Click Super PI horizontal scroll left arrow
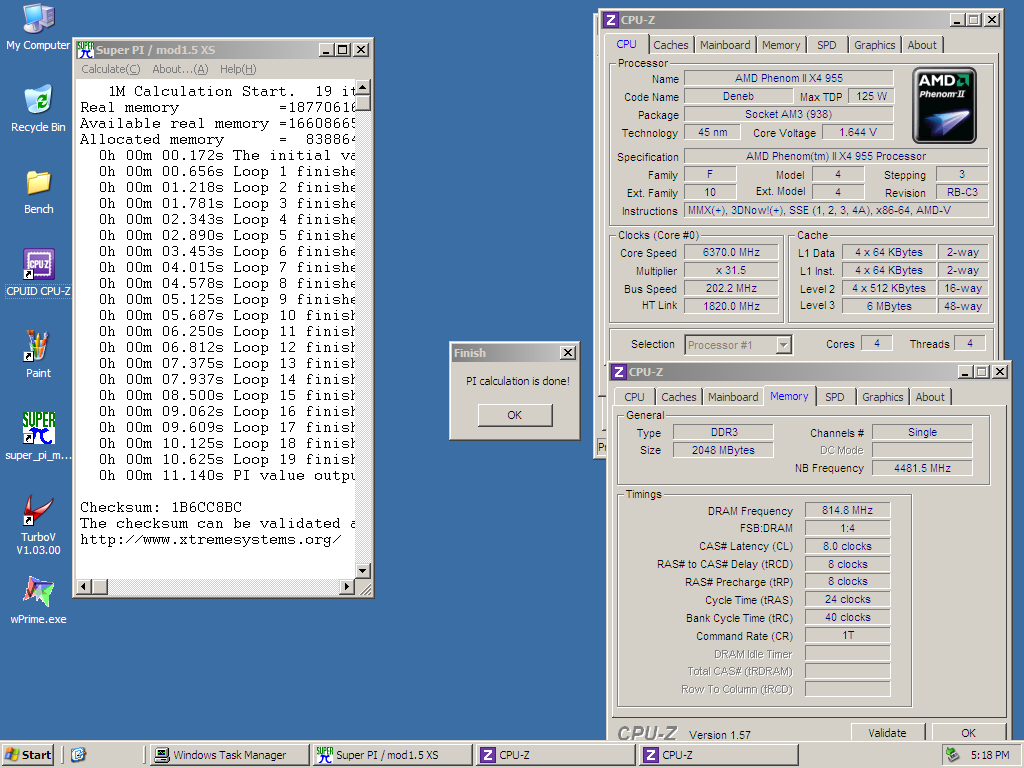The height and width of the screenshot is (768, 1024). tap(83, 587)
